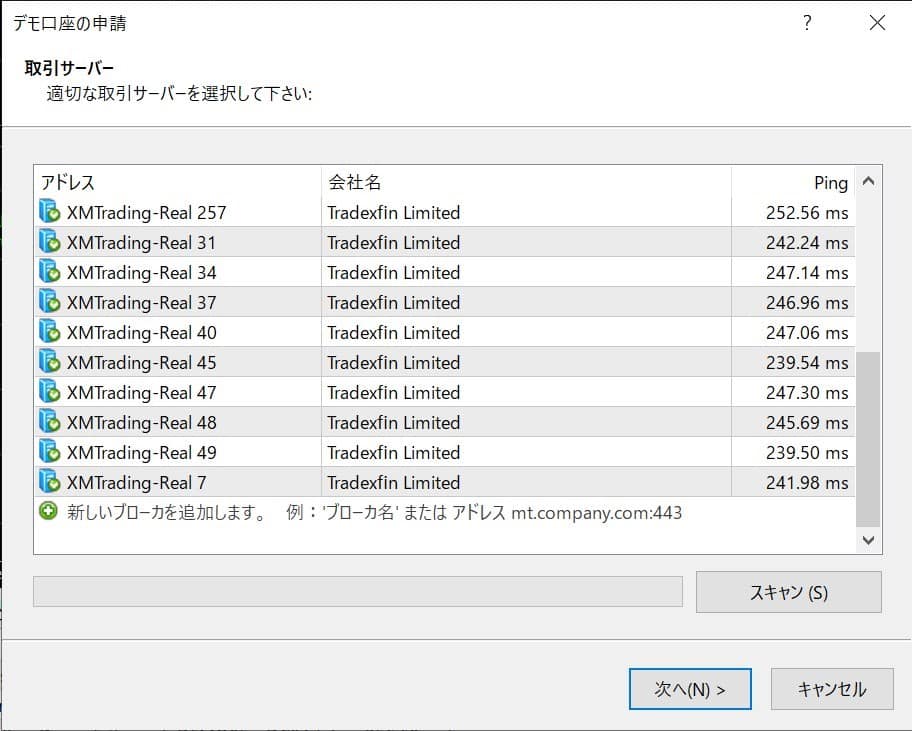Select XMTrading-Real 45 server name
This screenshot has width=912, height=731.
141,363
